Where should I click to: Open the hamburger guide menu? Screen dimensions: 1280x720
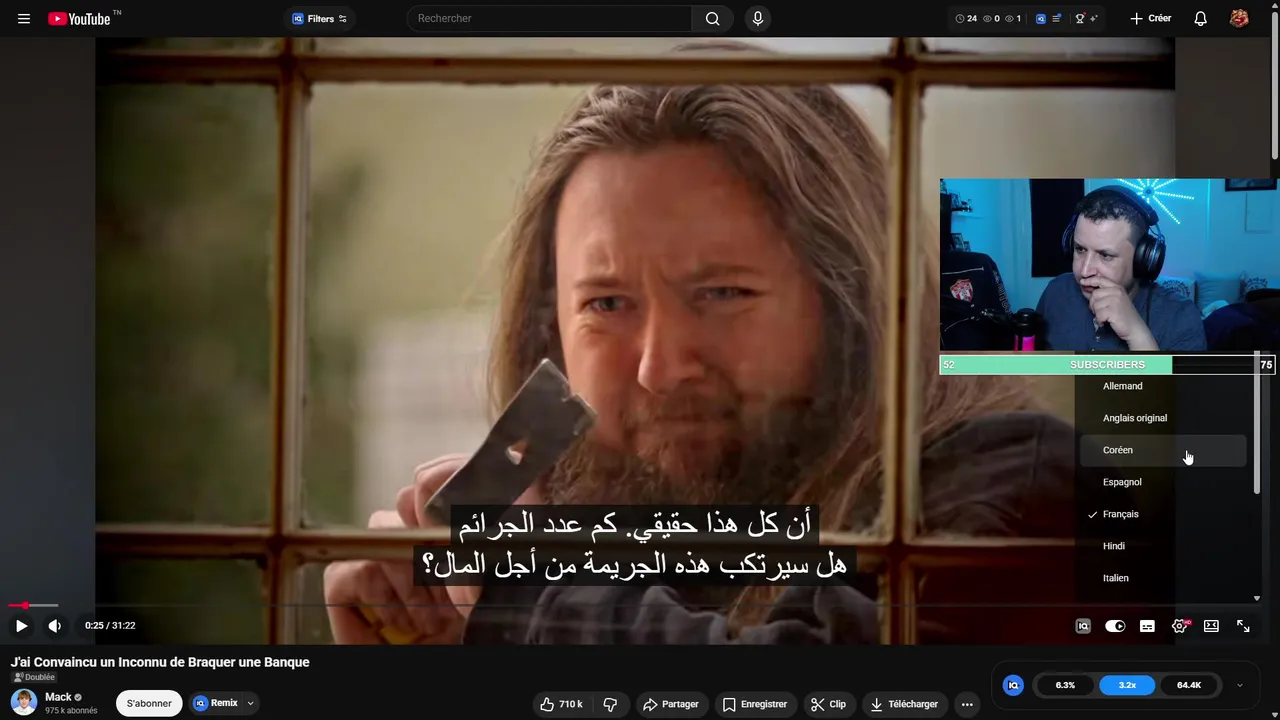click(24, 19)
